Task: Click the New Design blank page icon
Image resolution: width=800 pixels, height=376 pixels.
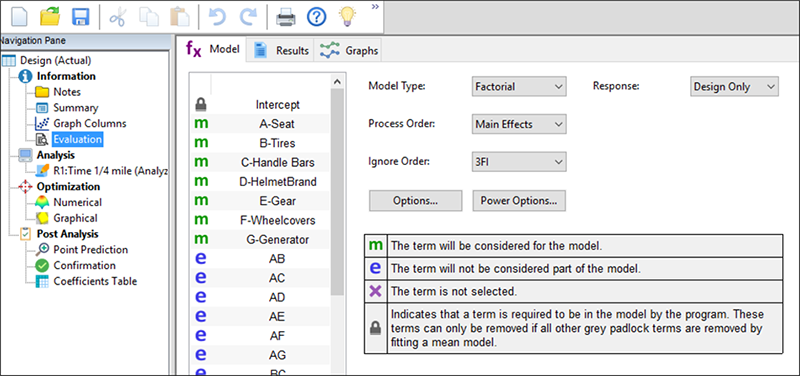Action: [x=19, y=18]
